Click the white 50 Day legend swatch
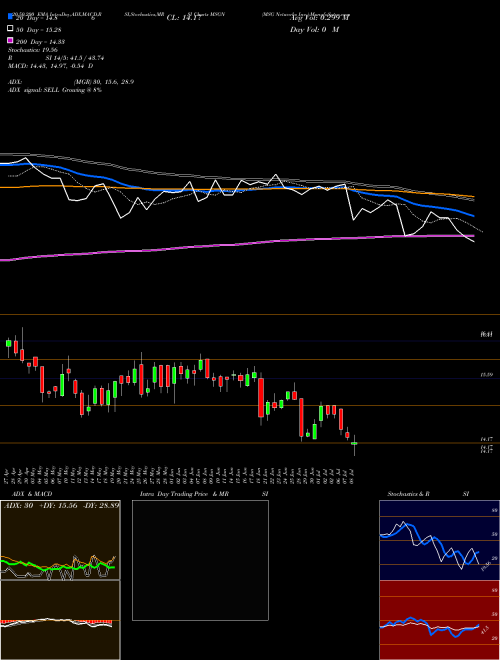 click(11, 29)
